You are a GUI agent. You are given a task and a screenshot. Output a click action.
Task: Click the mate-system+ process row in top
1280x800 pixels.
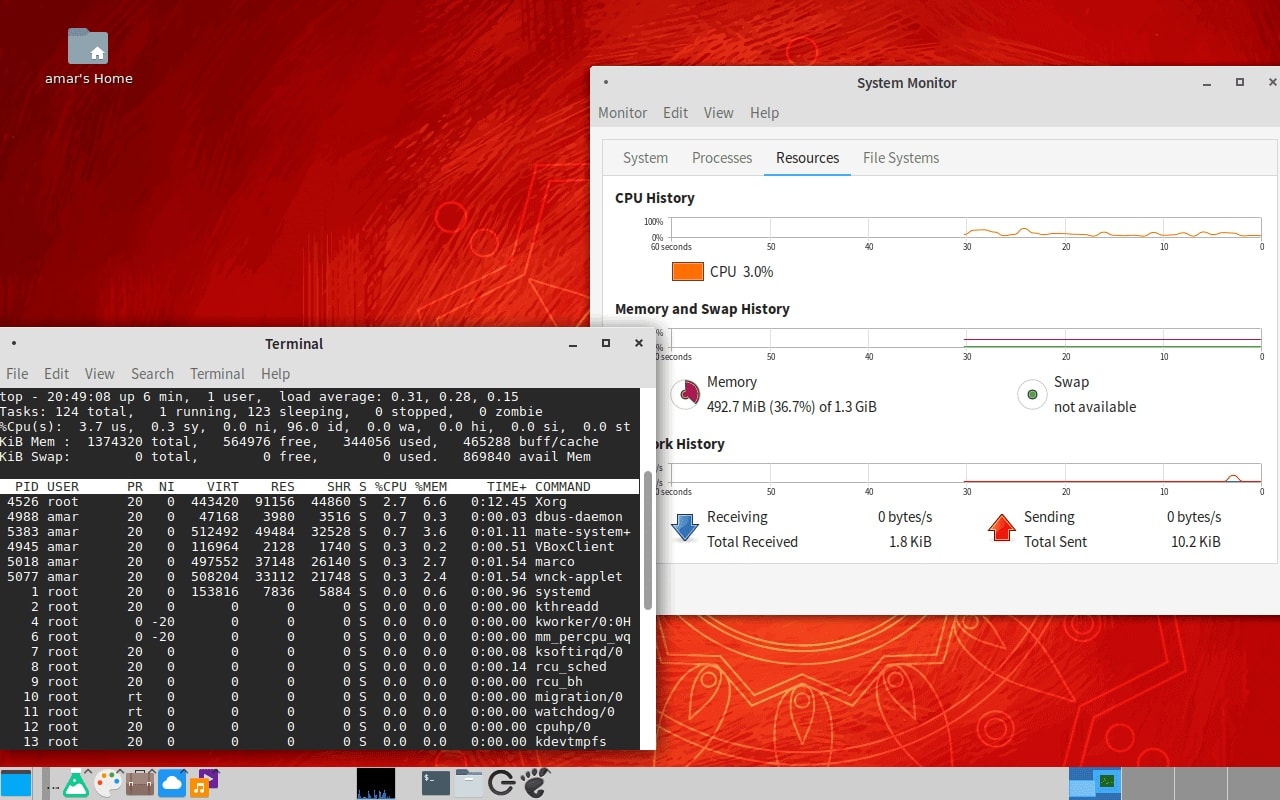[320, 532]
